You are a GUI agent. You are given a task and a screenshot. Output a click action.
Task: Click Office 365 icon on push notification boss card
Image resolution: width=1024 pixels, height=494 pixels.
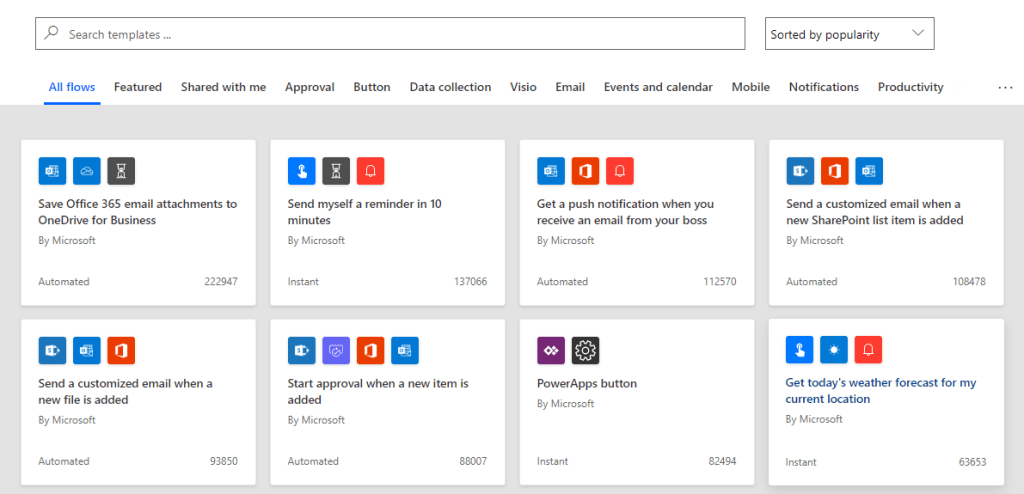point(586,171)
